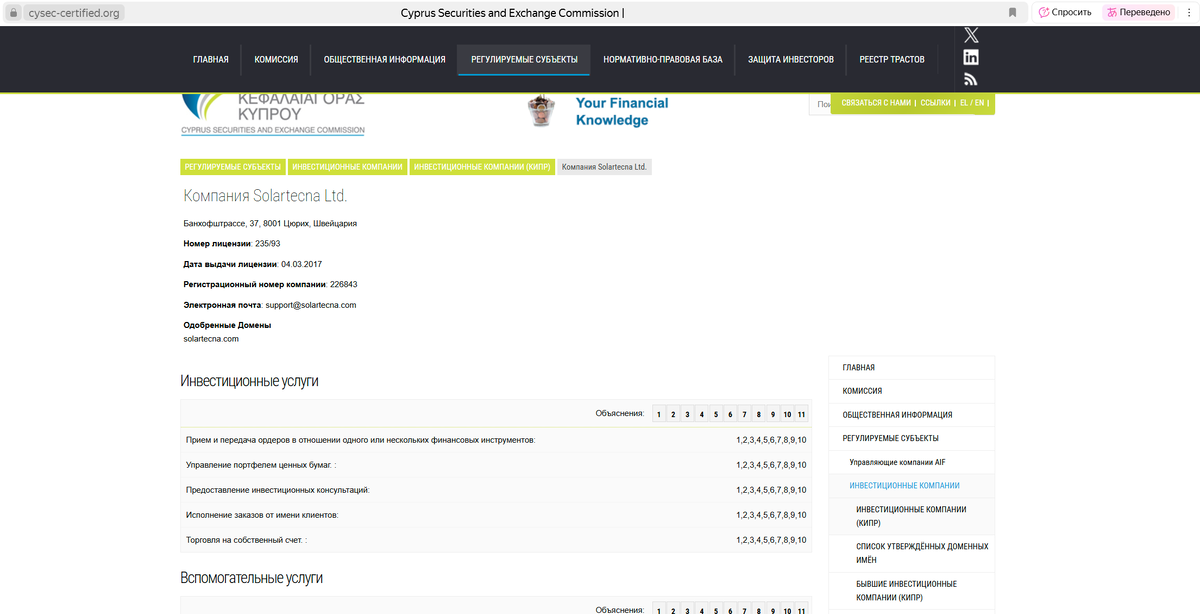Image resolution: width=1200 pixels, height=614 pixels.
Task: Click explanation button 8 under Инвестиционные услуги
Action: [x=759, y=414]
